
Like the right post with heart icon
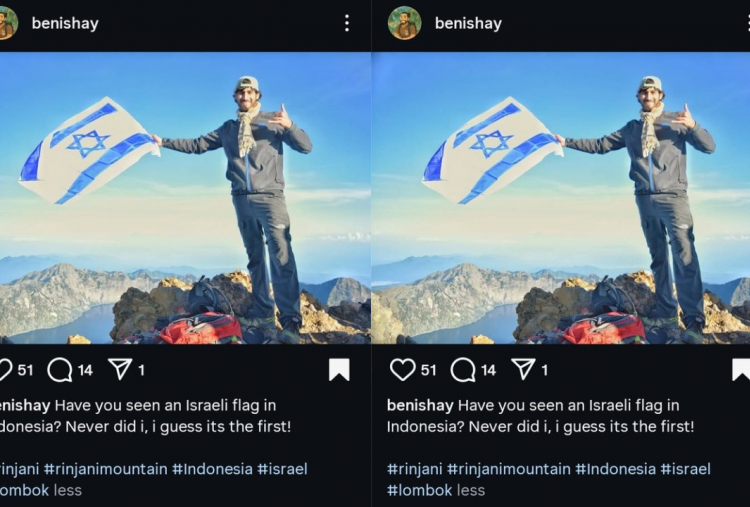pos(402,370)
